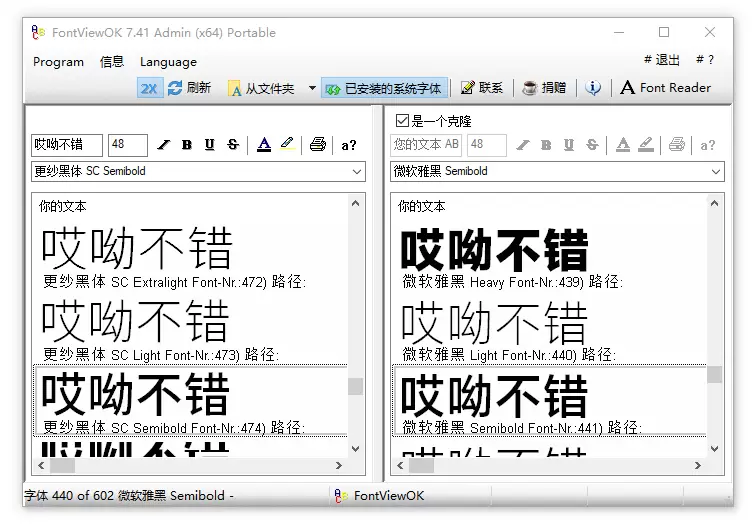The height and width of the screenshot is (526, 753).
Task: Click the FontViewOK title bar app icon
Action: [x=37, y=33]
